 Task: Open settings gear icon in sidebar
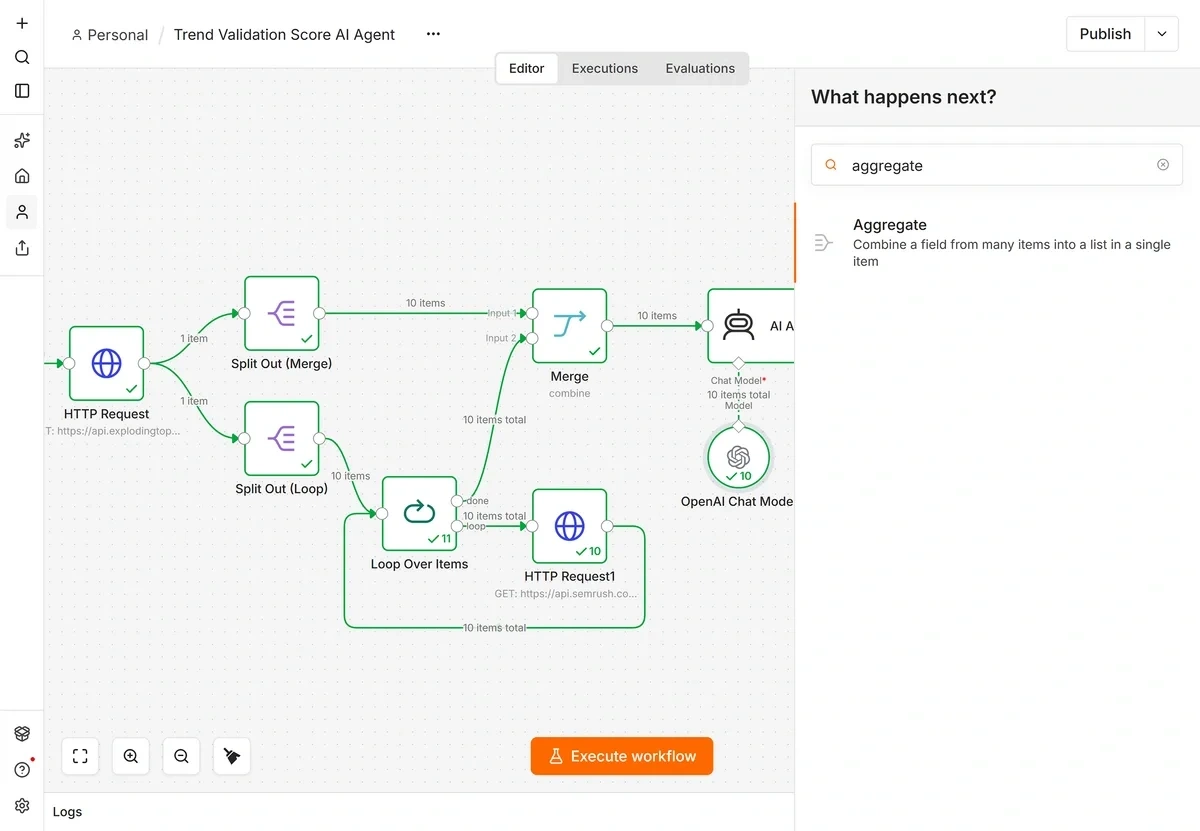click(x=22, y=806)
